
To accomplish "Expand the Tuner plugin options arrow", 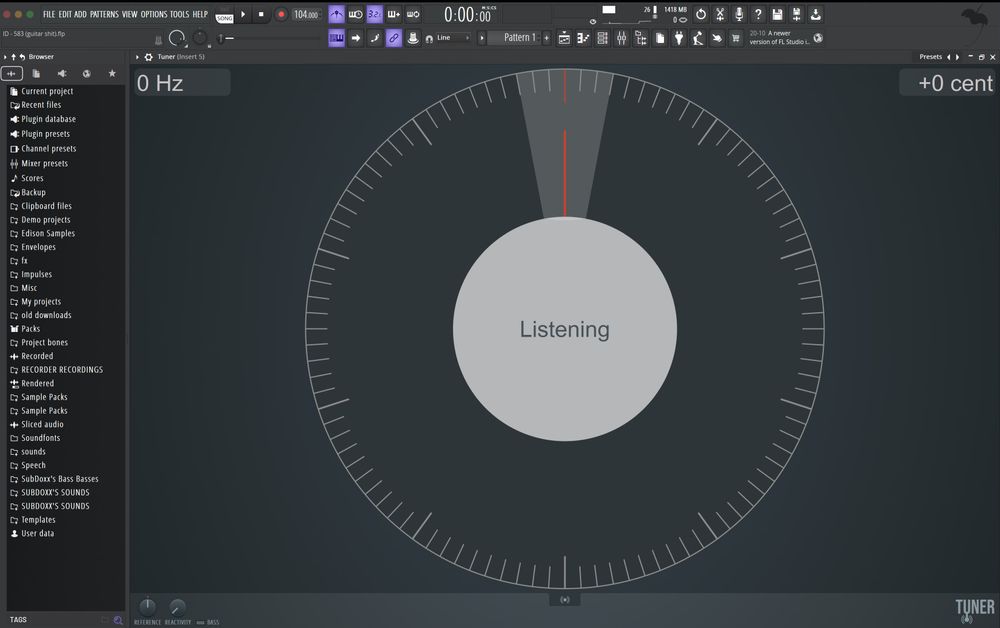I will [x=138, y=57].
